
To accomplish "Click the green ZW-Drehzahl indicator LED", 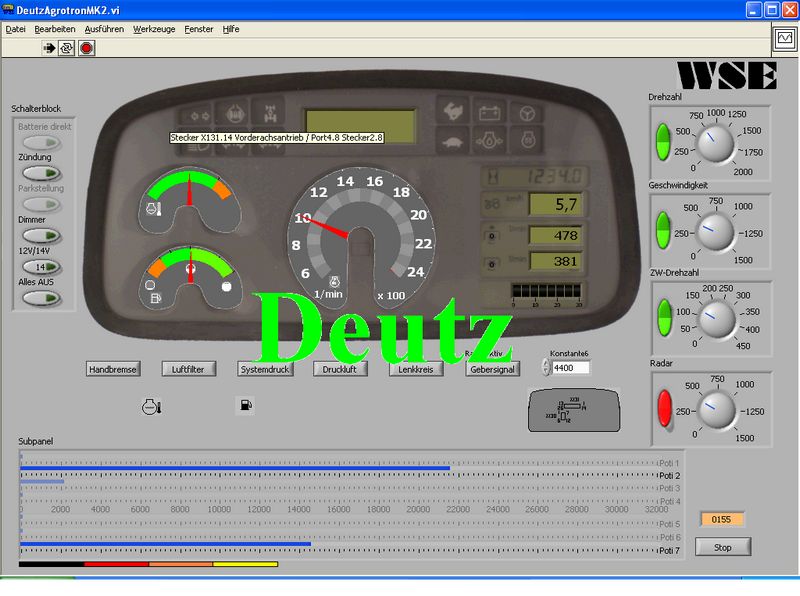I will click(664, 317).
